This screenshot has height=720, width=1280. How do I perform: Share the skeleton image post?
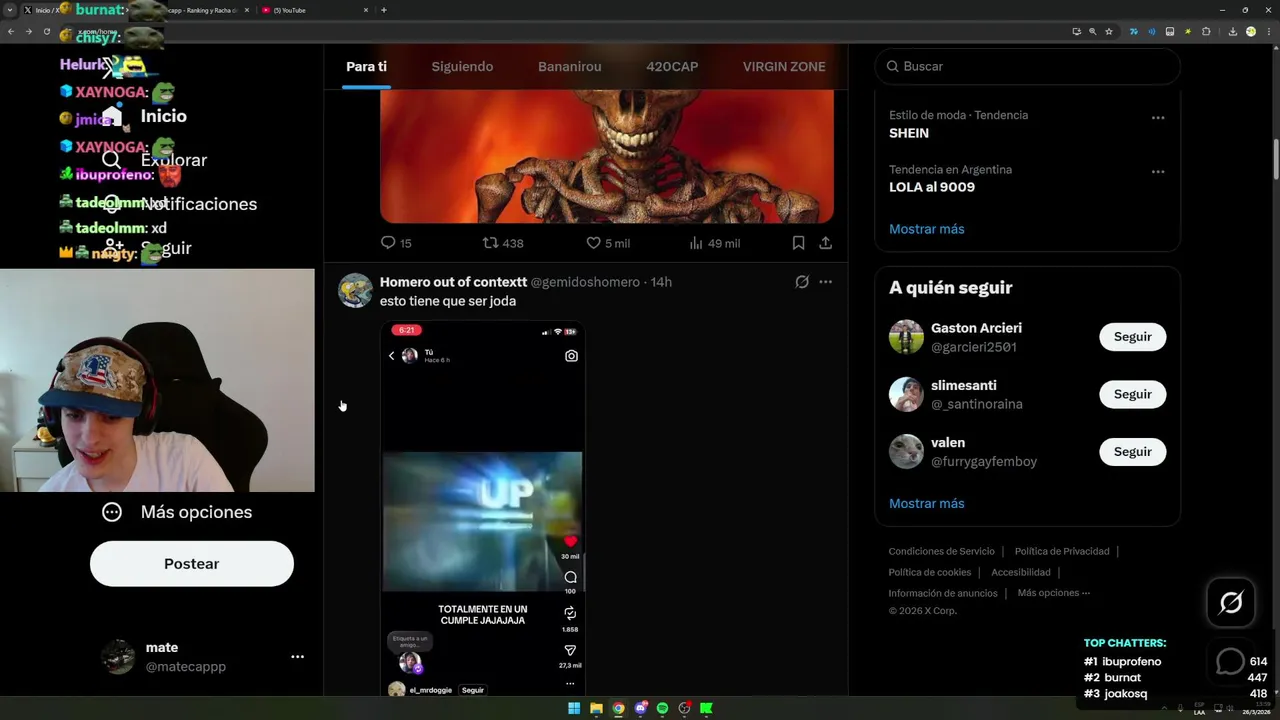coord(825,243)
